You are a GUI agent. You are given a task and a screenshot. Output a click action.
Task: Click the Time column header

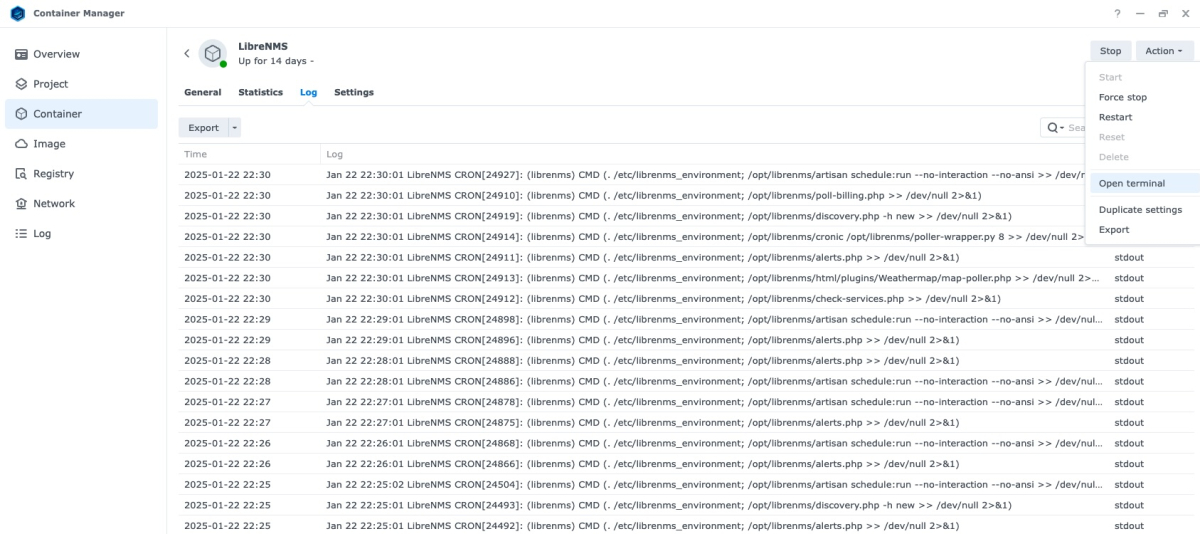(x=196, y=155)
